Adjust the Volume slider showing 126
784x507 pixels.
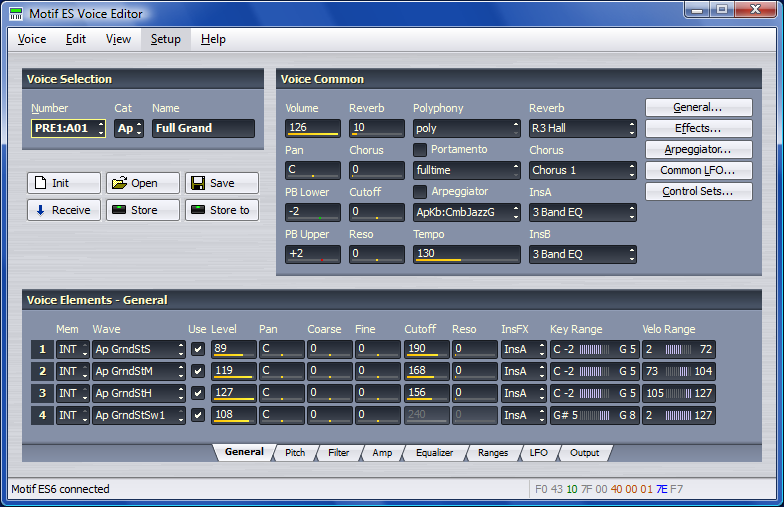[312, 128]
